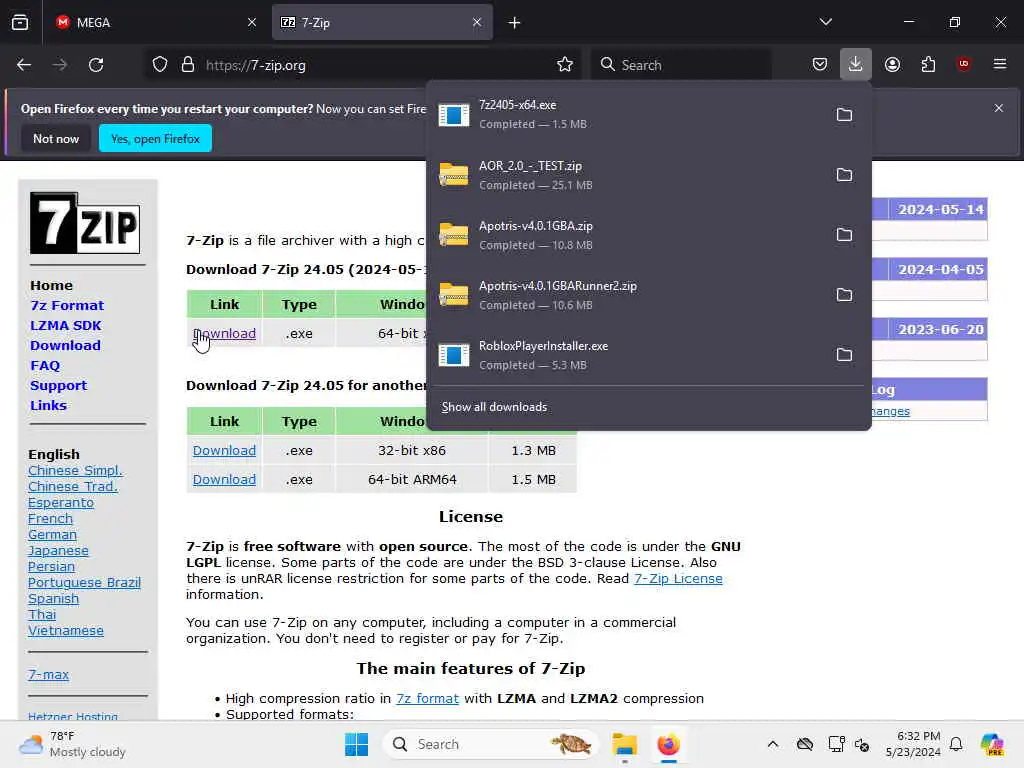Go forward one page
This screenshot has height=768, width=1024.
tap(59, 65)
